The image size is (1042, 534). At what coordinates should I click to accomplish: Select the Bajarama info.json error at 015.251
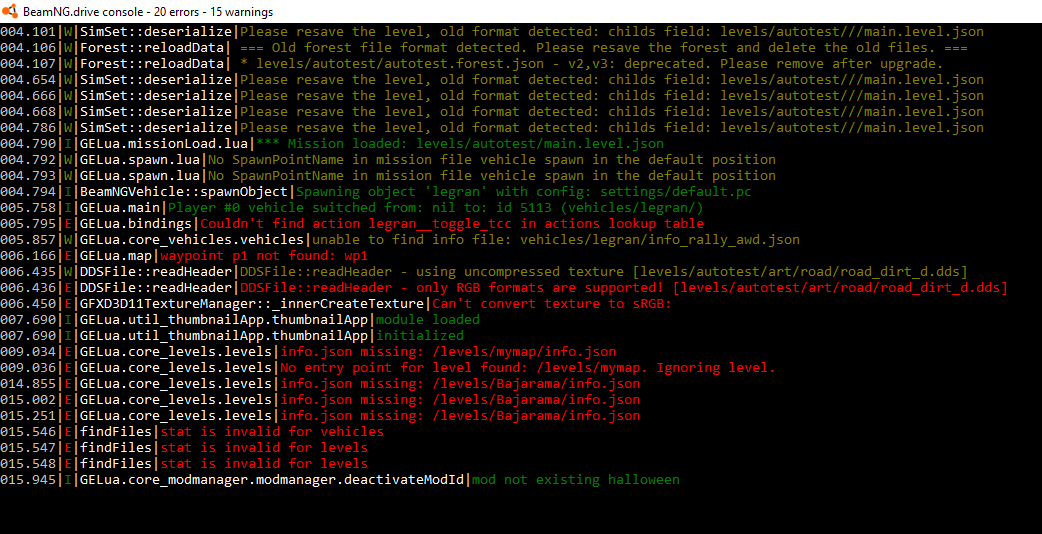coord(320,414)
